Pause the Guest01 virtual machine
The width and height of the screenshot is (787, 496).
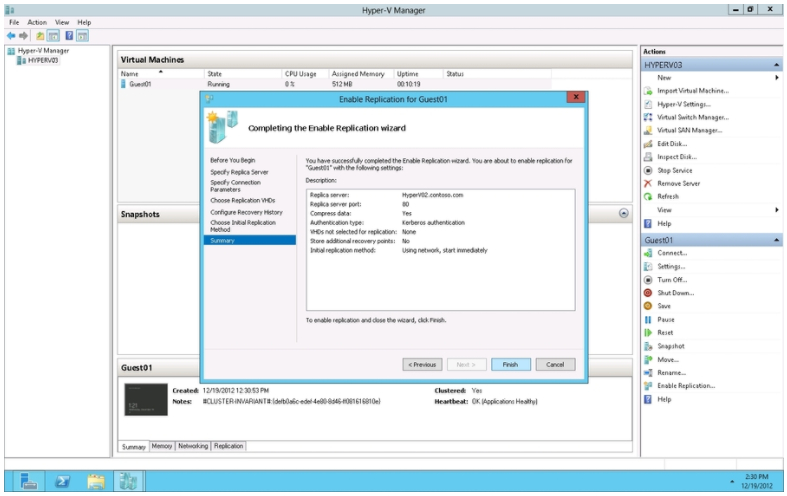coord(666,320)
